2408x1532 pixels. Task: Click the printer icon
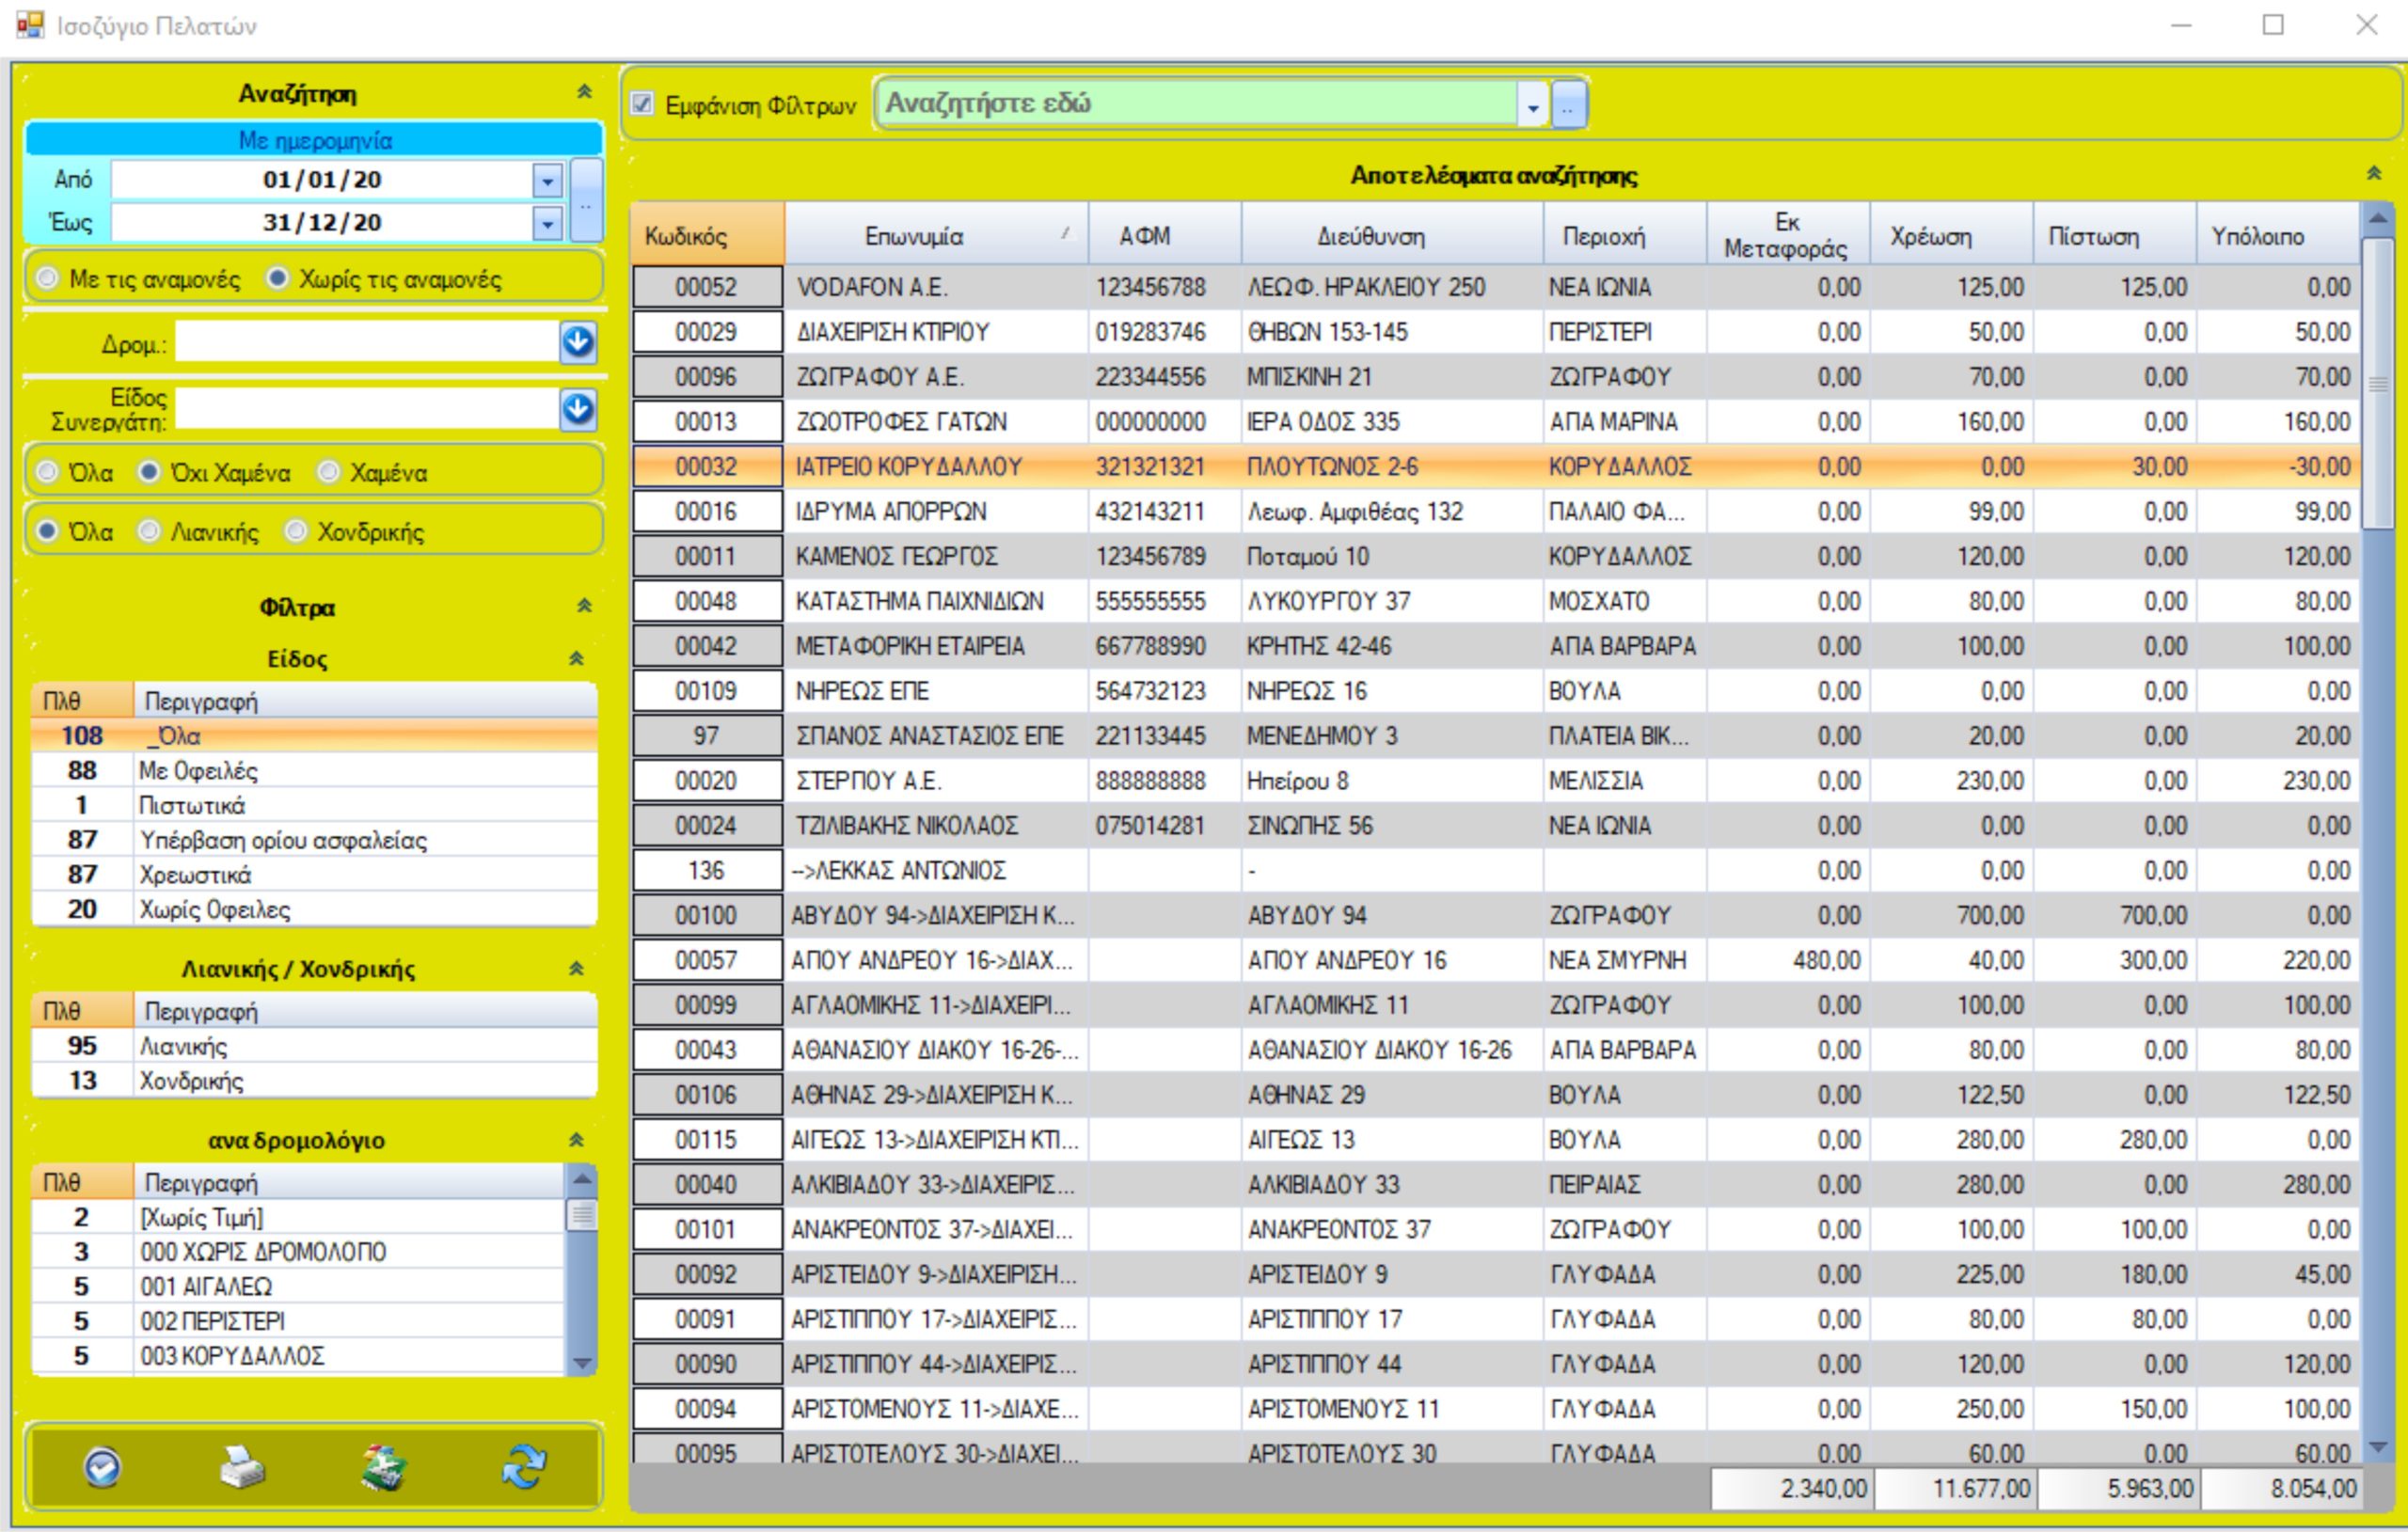coord(241,1467)
